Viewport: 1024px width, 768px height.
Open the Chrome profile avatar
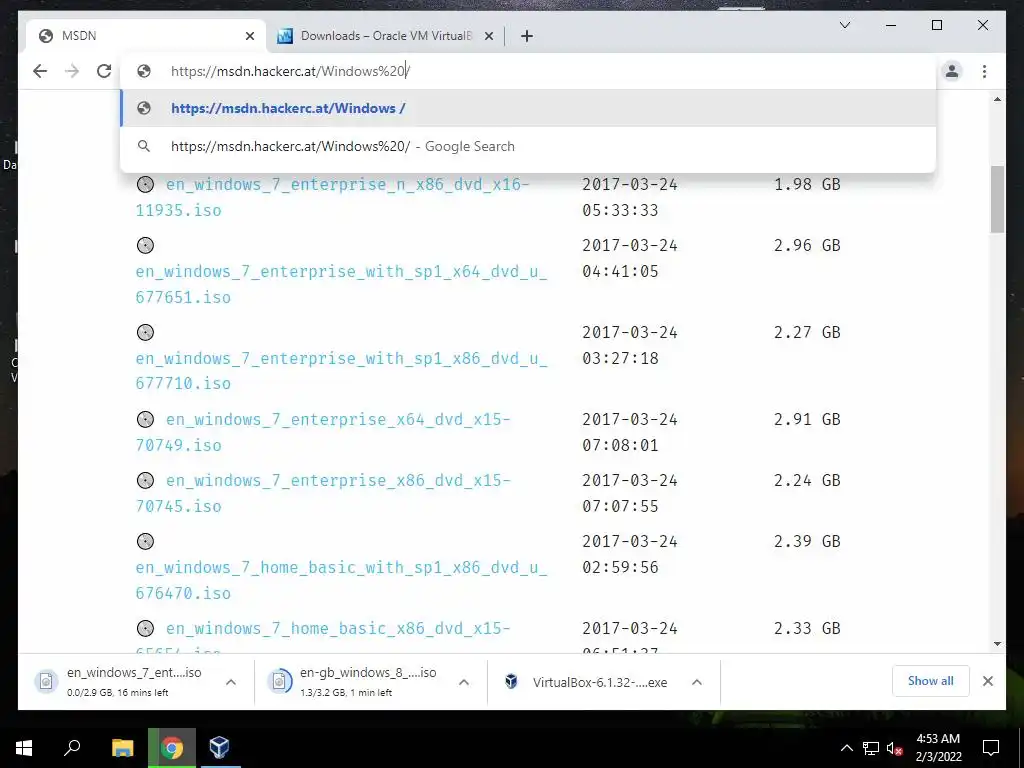[x=952, y=71]
